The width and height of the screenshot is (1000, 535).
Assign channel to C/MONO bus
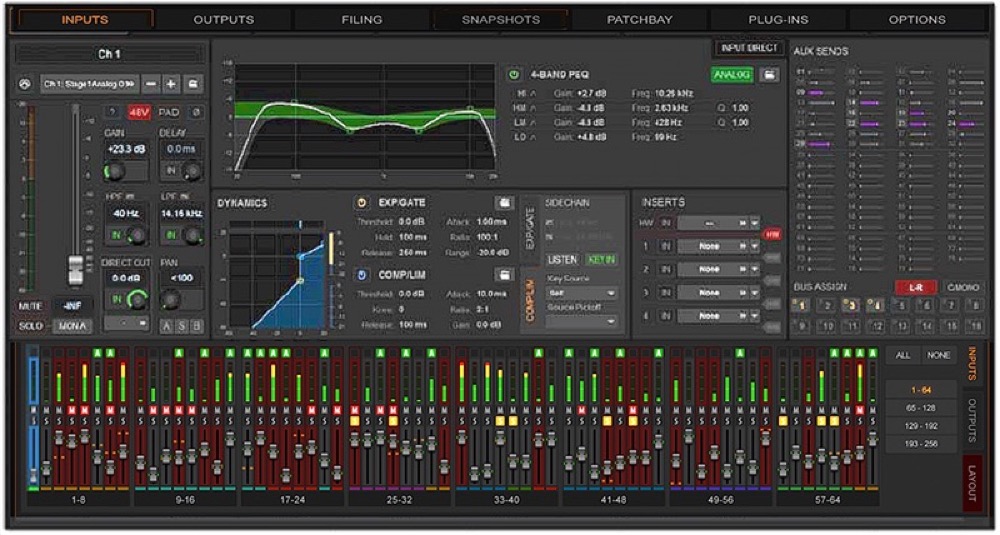(x=963, y=288)
